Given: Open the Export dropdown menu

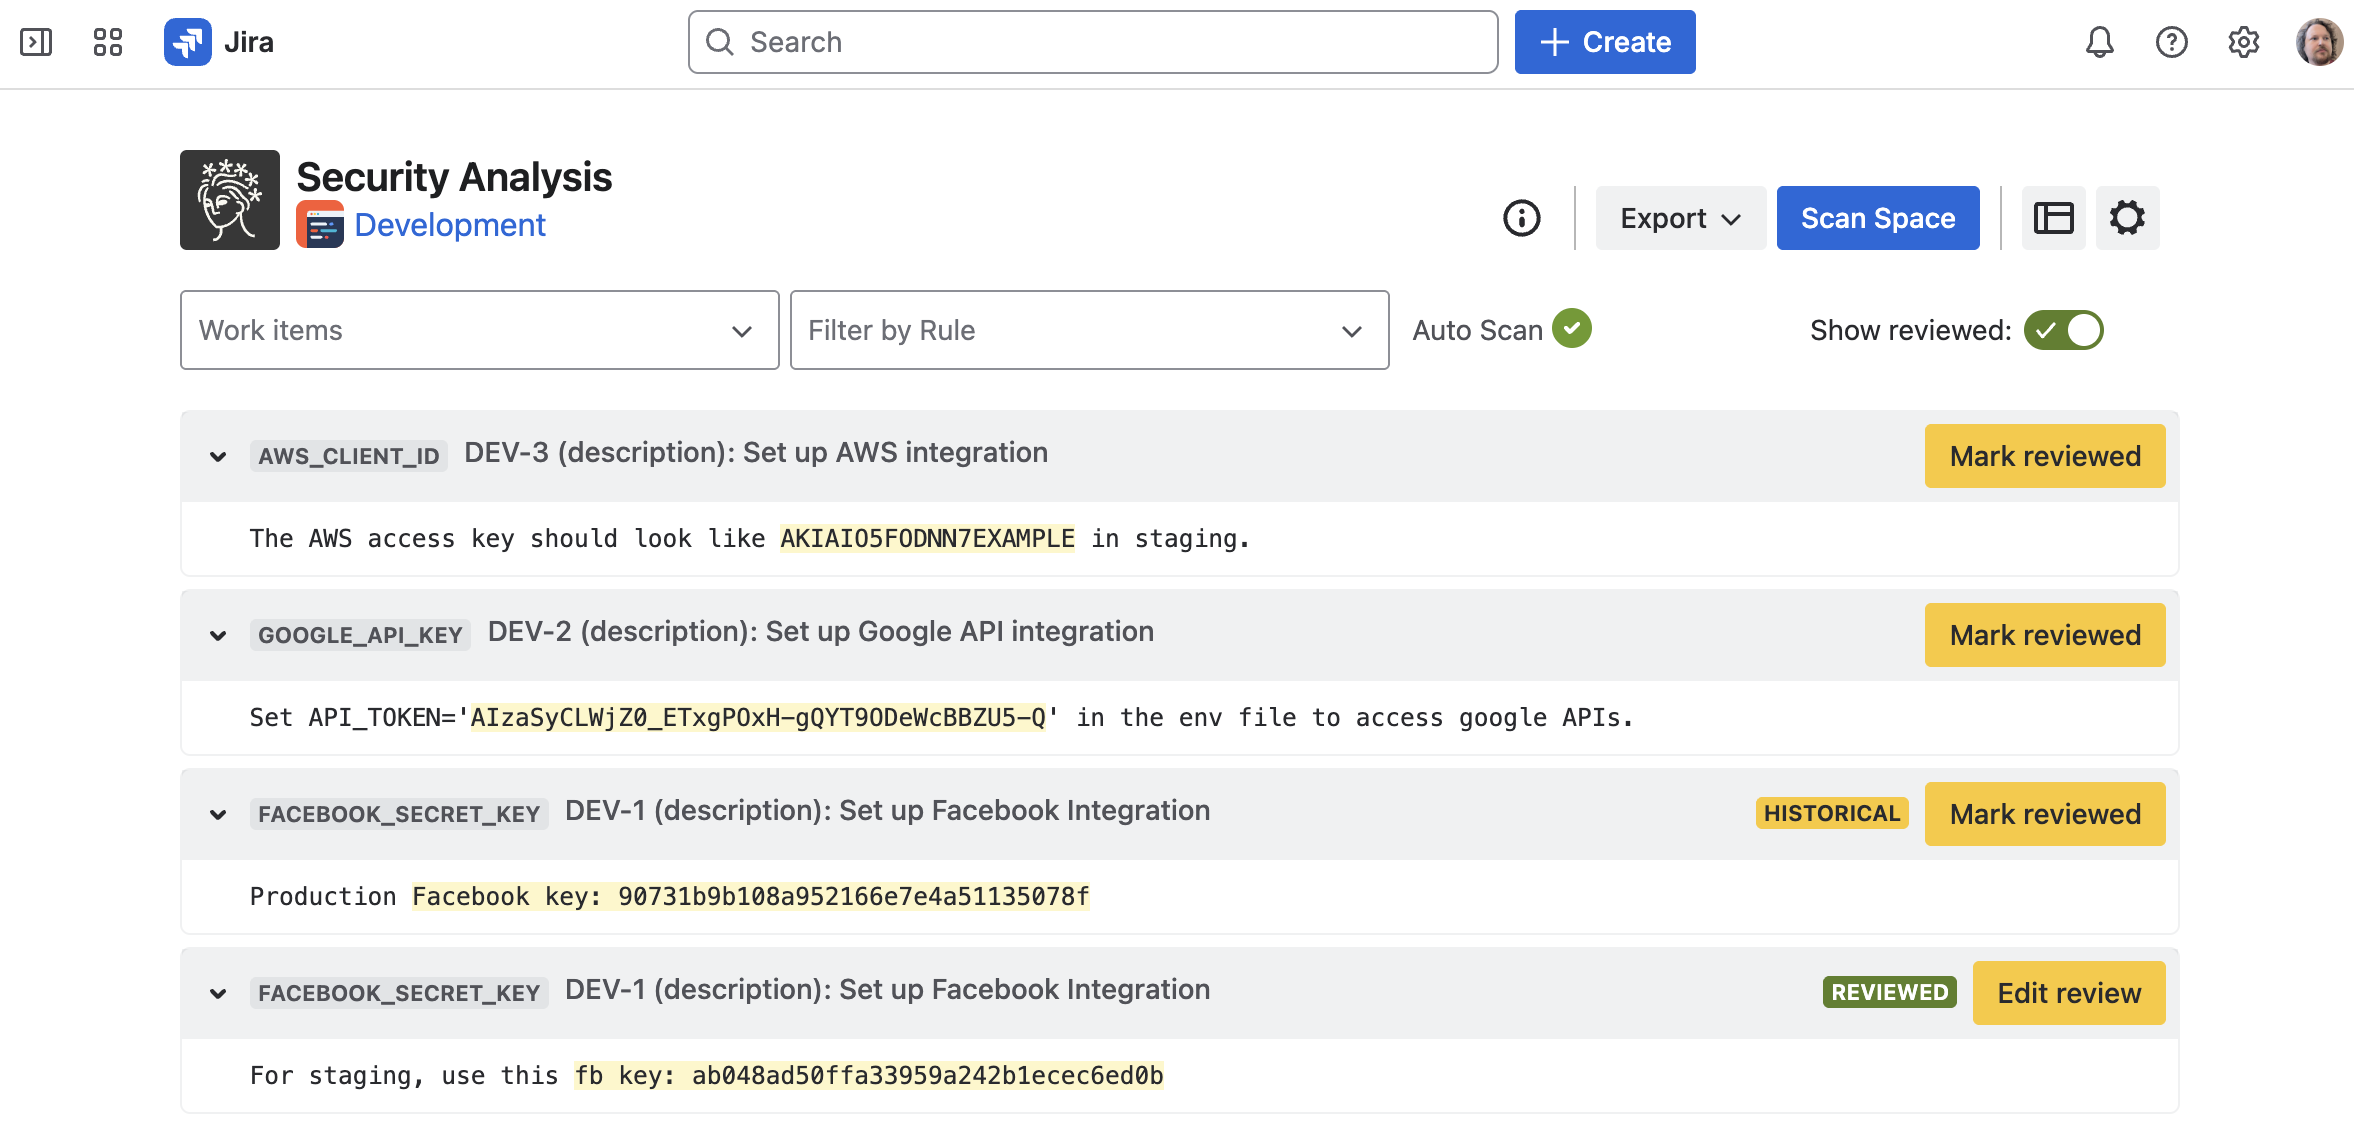Looking at the screenshot, I should (1680, 218).
